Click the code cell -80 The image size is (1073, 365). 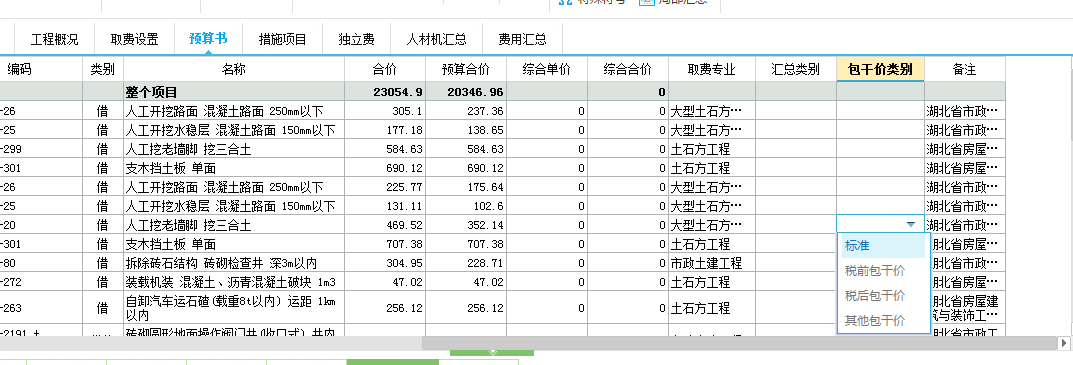pos(41,263)
